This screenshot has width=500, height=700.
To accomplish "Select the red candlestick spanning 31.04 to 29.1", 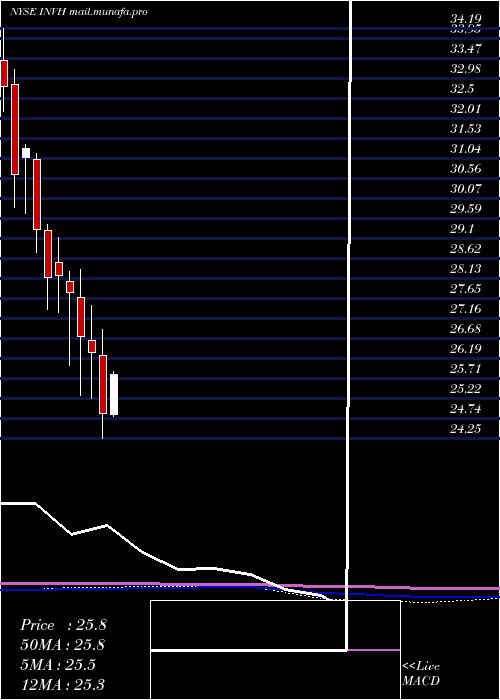I will click(37, 194).
